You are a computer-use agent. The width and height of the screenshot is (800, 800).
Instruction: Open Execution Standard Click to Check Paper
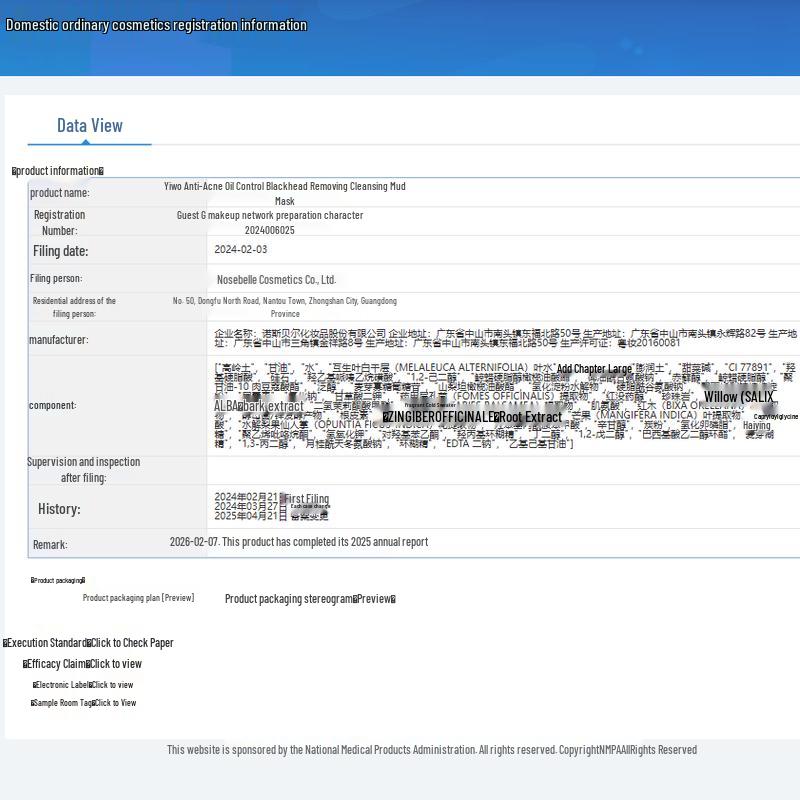coord(88,643)
